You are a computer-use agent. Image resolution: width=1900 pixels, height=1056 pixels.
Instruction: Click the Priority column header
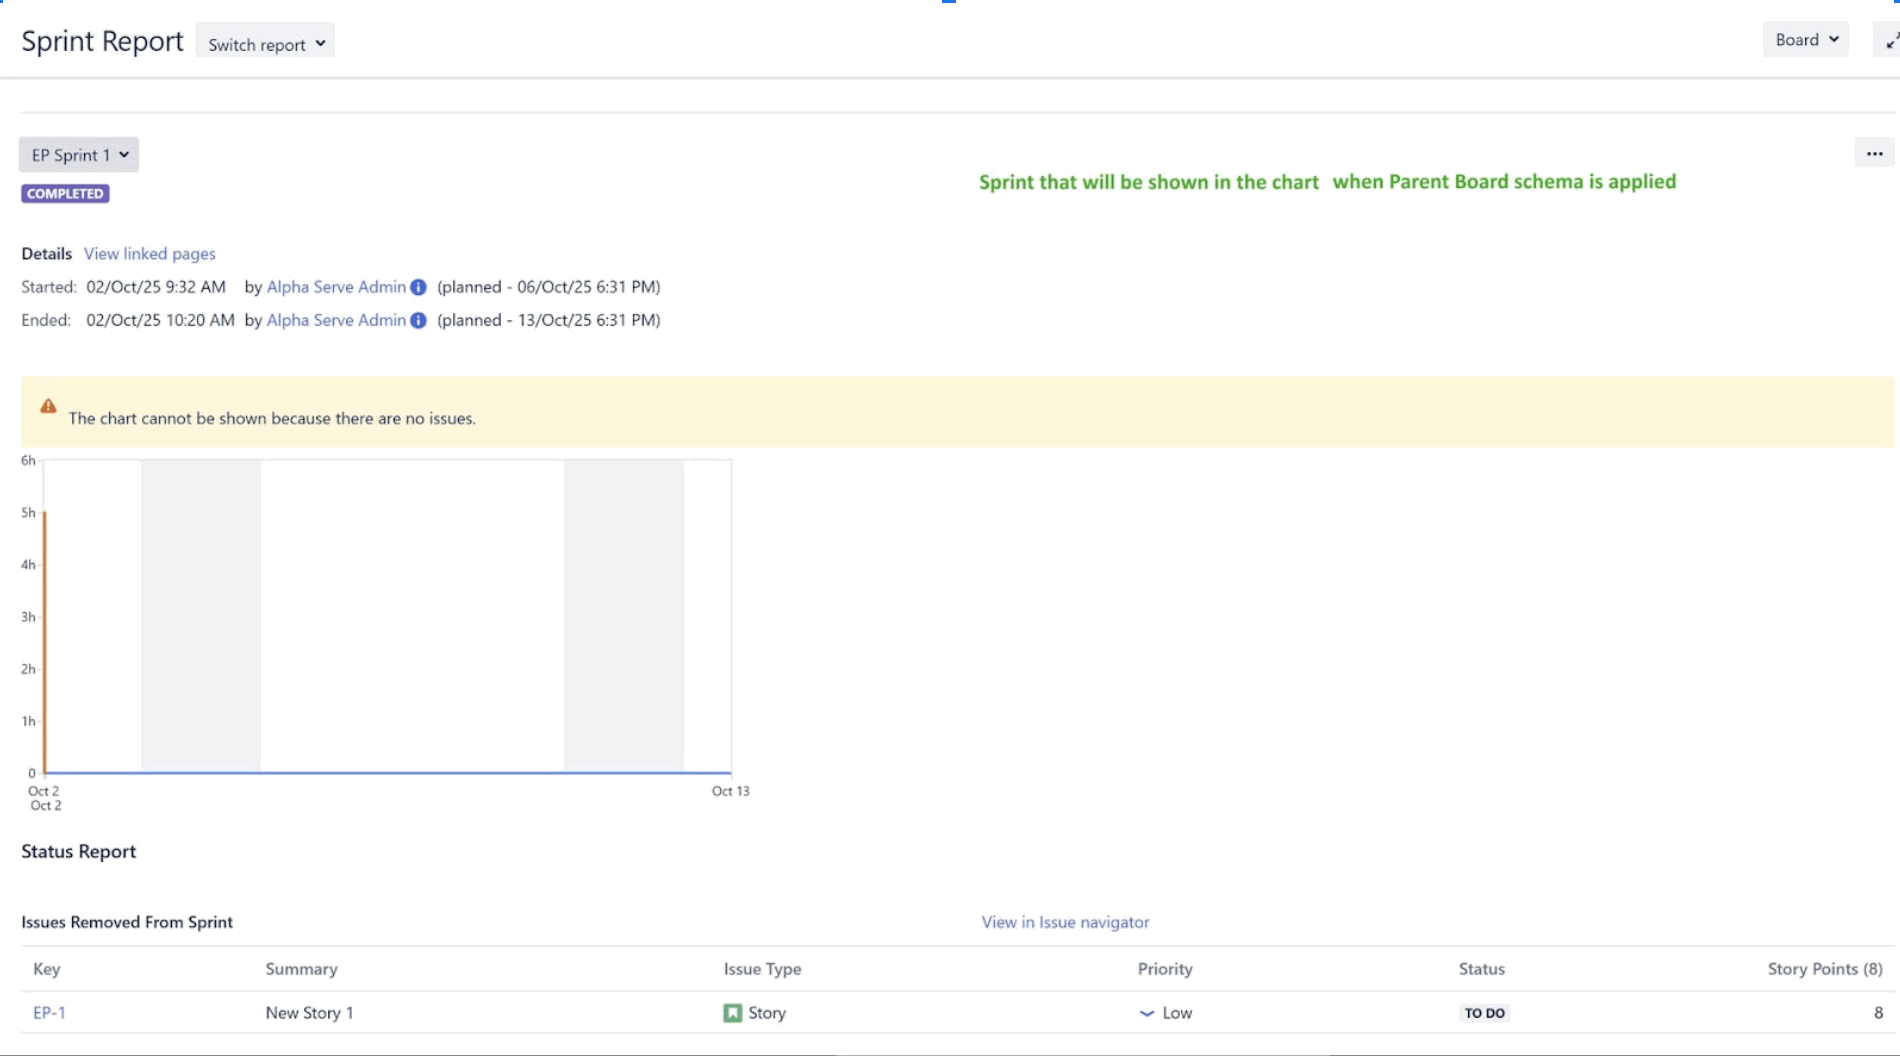[1165, 969]
